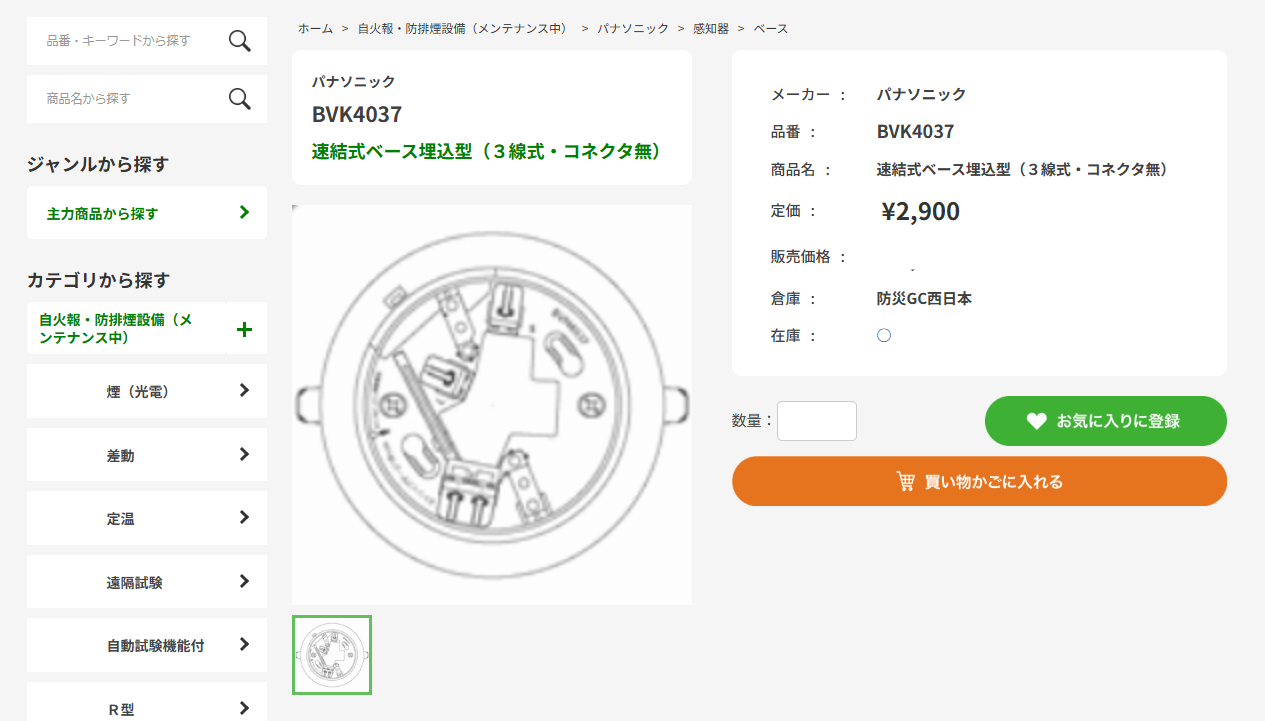Open the パナソニック breadcrumb link
Image resolution: width=1265 pixels, height=721 pixels.
(x=633, y=29)
